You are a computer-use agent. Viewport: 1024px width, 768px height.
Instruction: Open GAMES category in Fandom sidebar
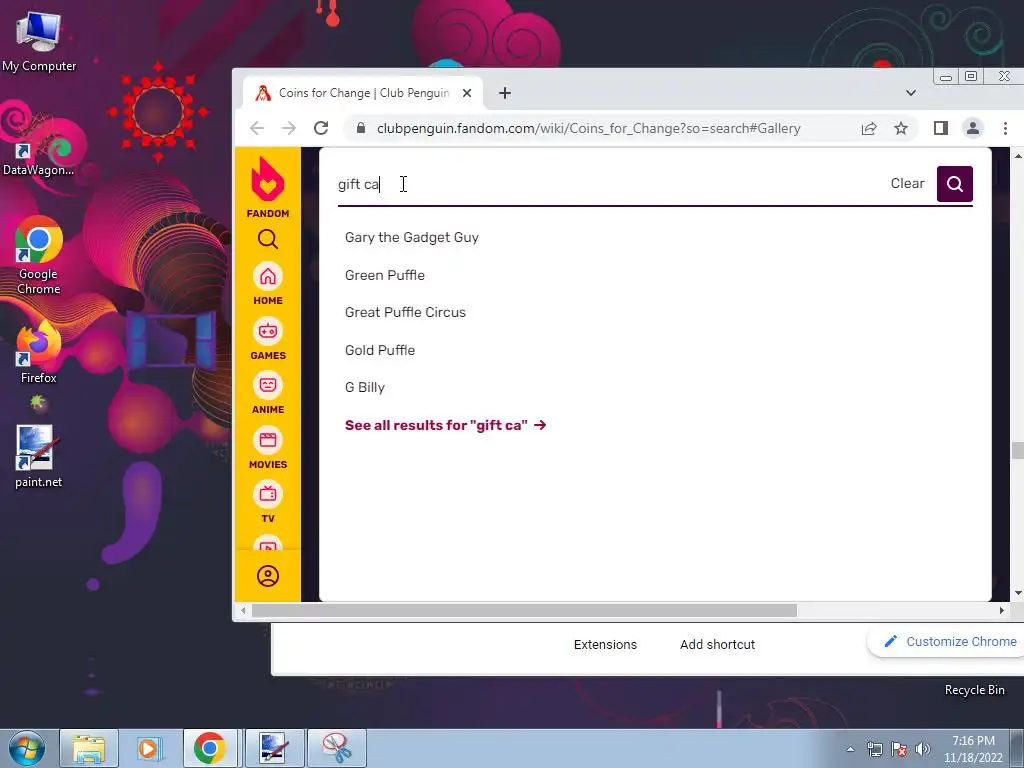click(x=268, y=340)
